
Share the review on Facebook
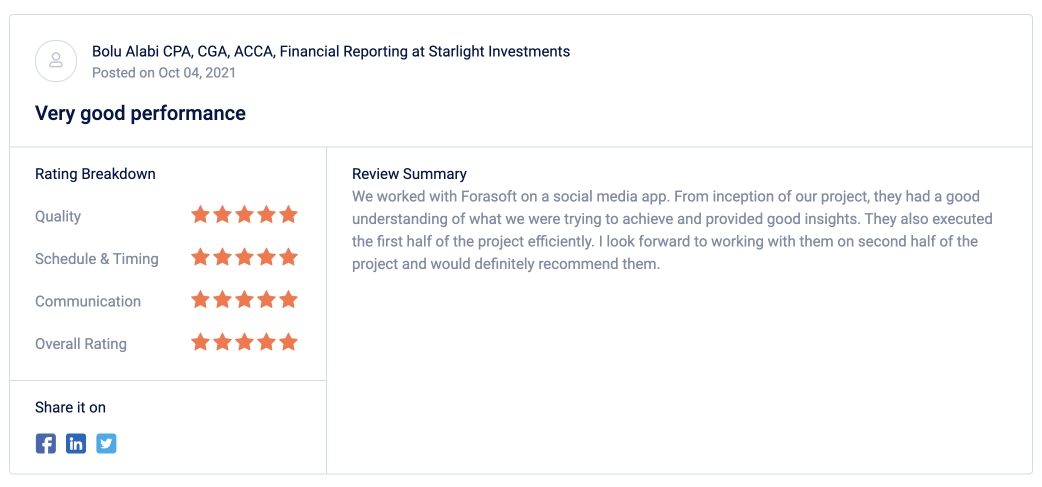click(46, 443)
